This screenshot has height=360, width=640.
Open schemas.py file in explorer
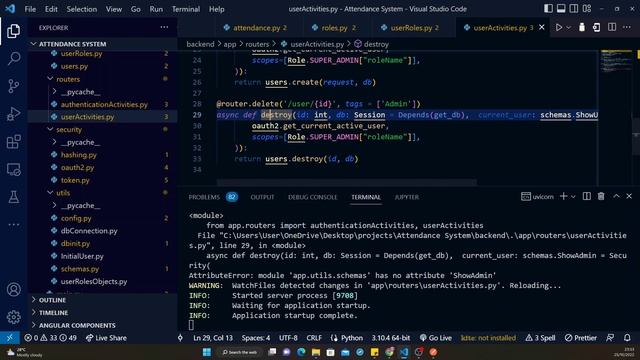(80, 269)
